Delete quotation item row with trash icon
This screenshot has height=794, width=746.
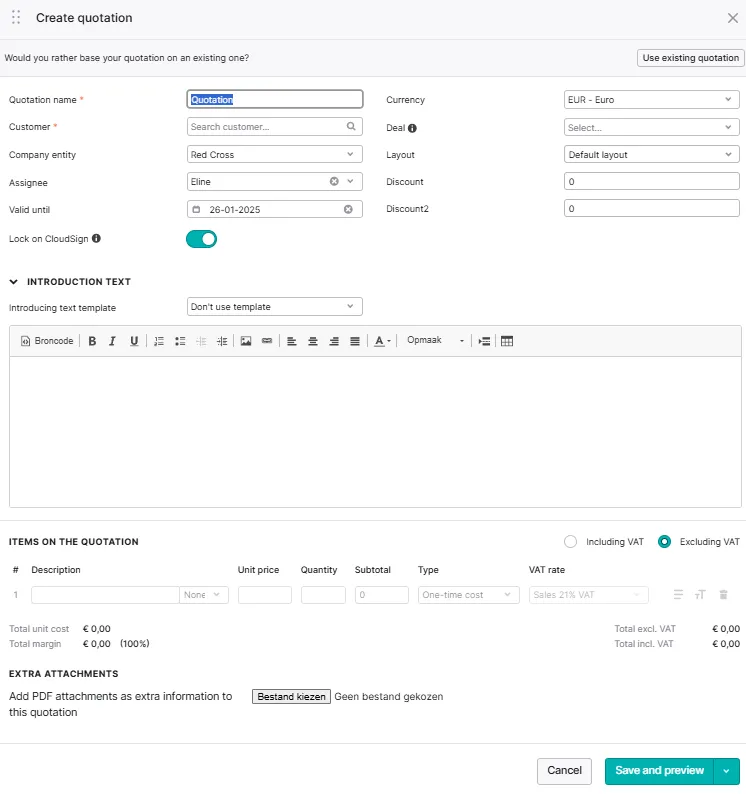tap(723, 595)
